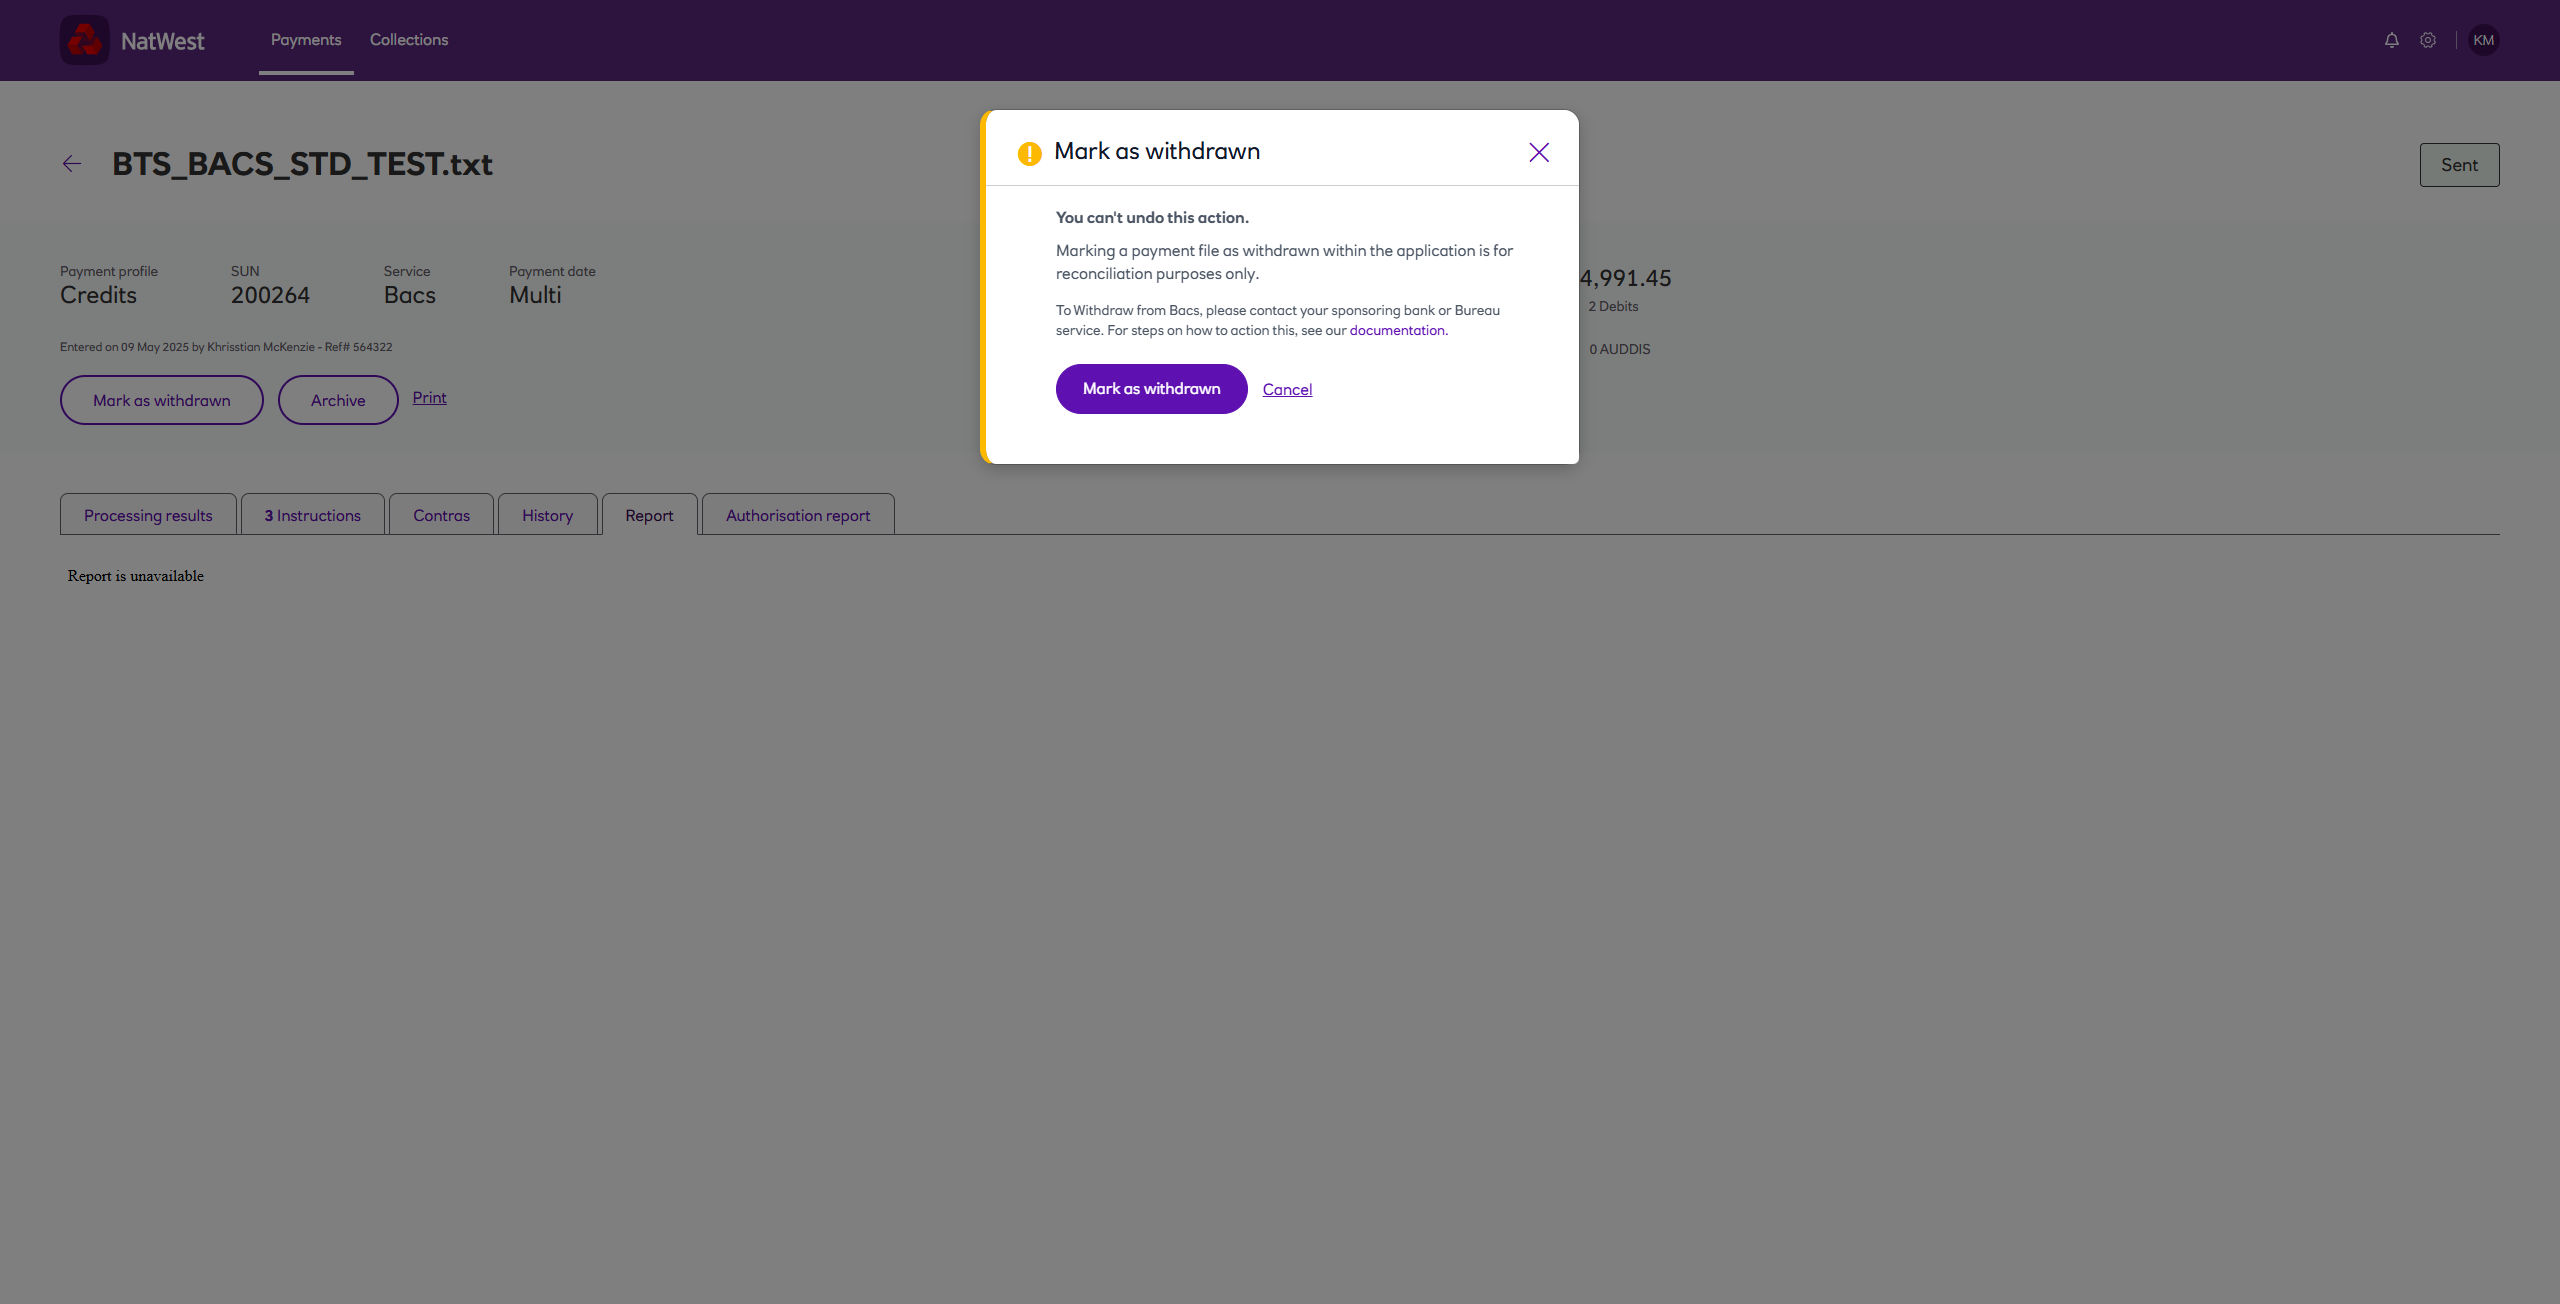Select the Authorisation report tab
2560x1304 pixels.
click(798, 516)
